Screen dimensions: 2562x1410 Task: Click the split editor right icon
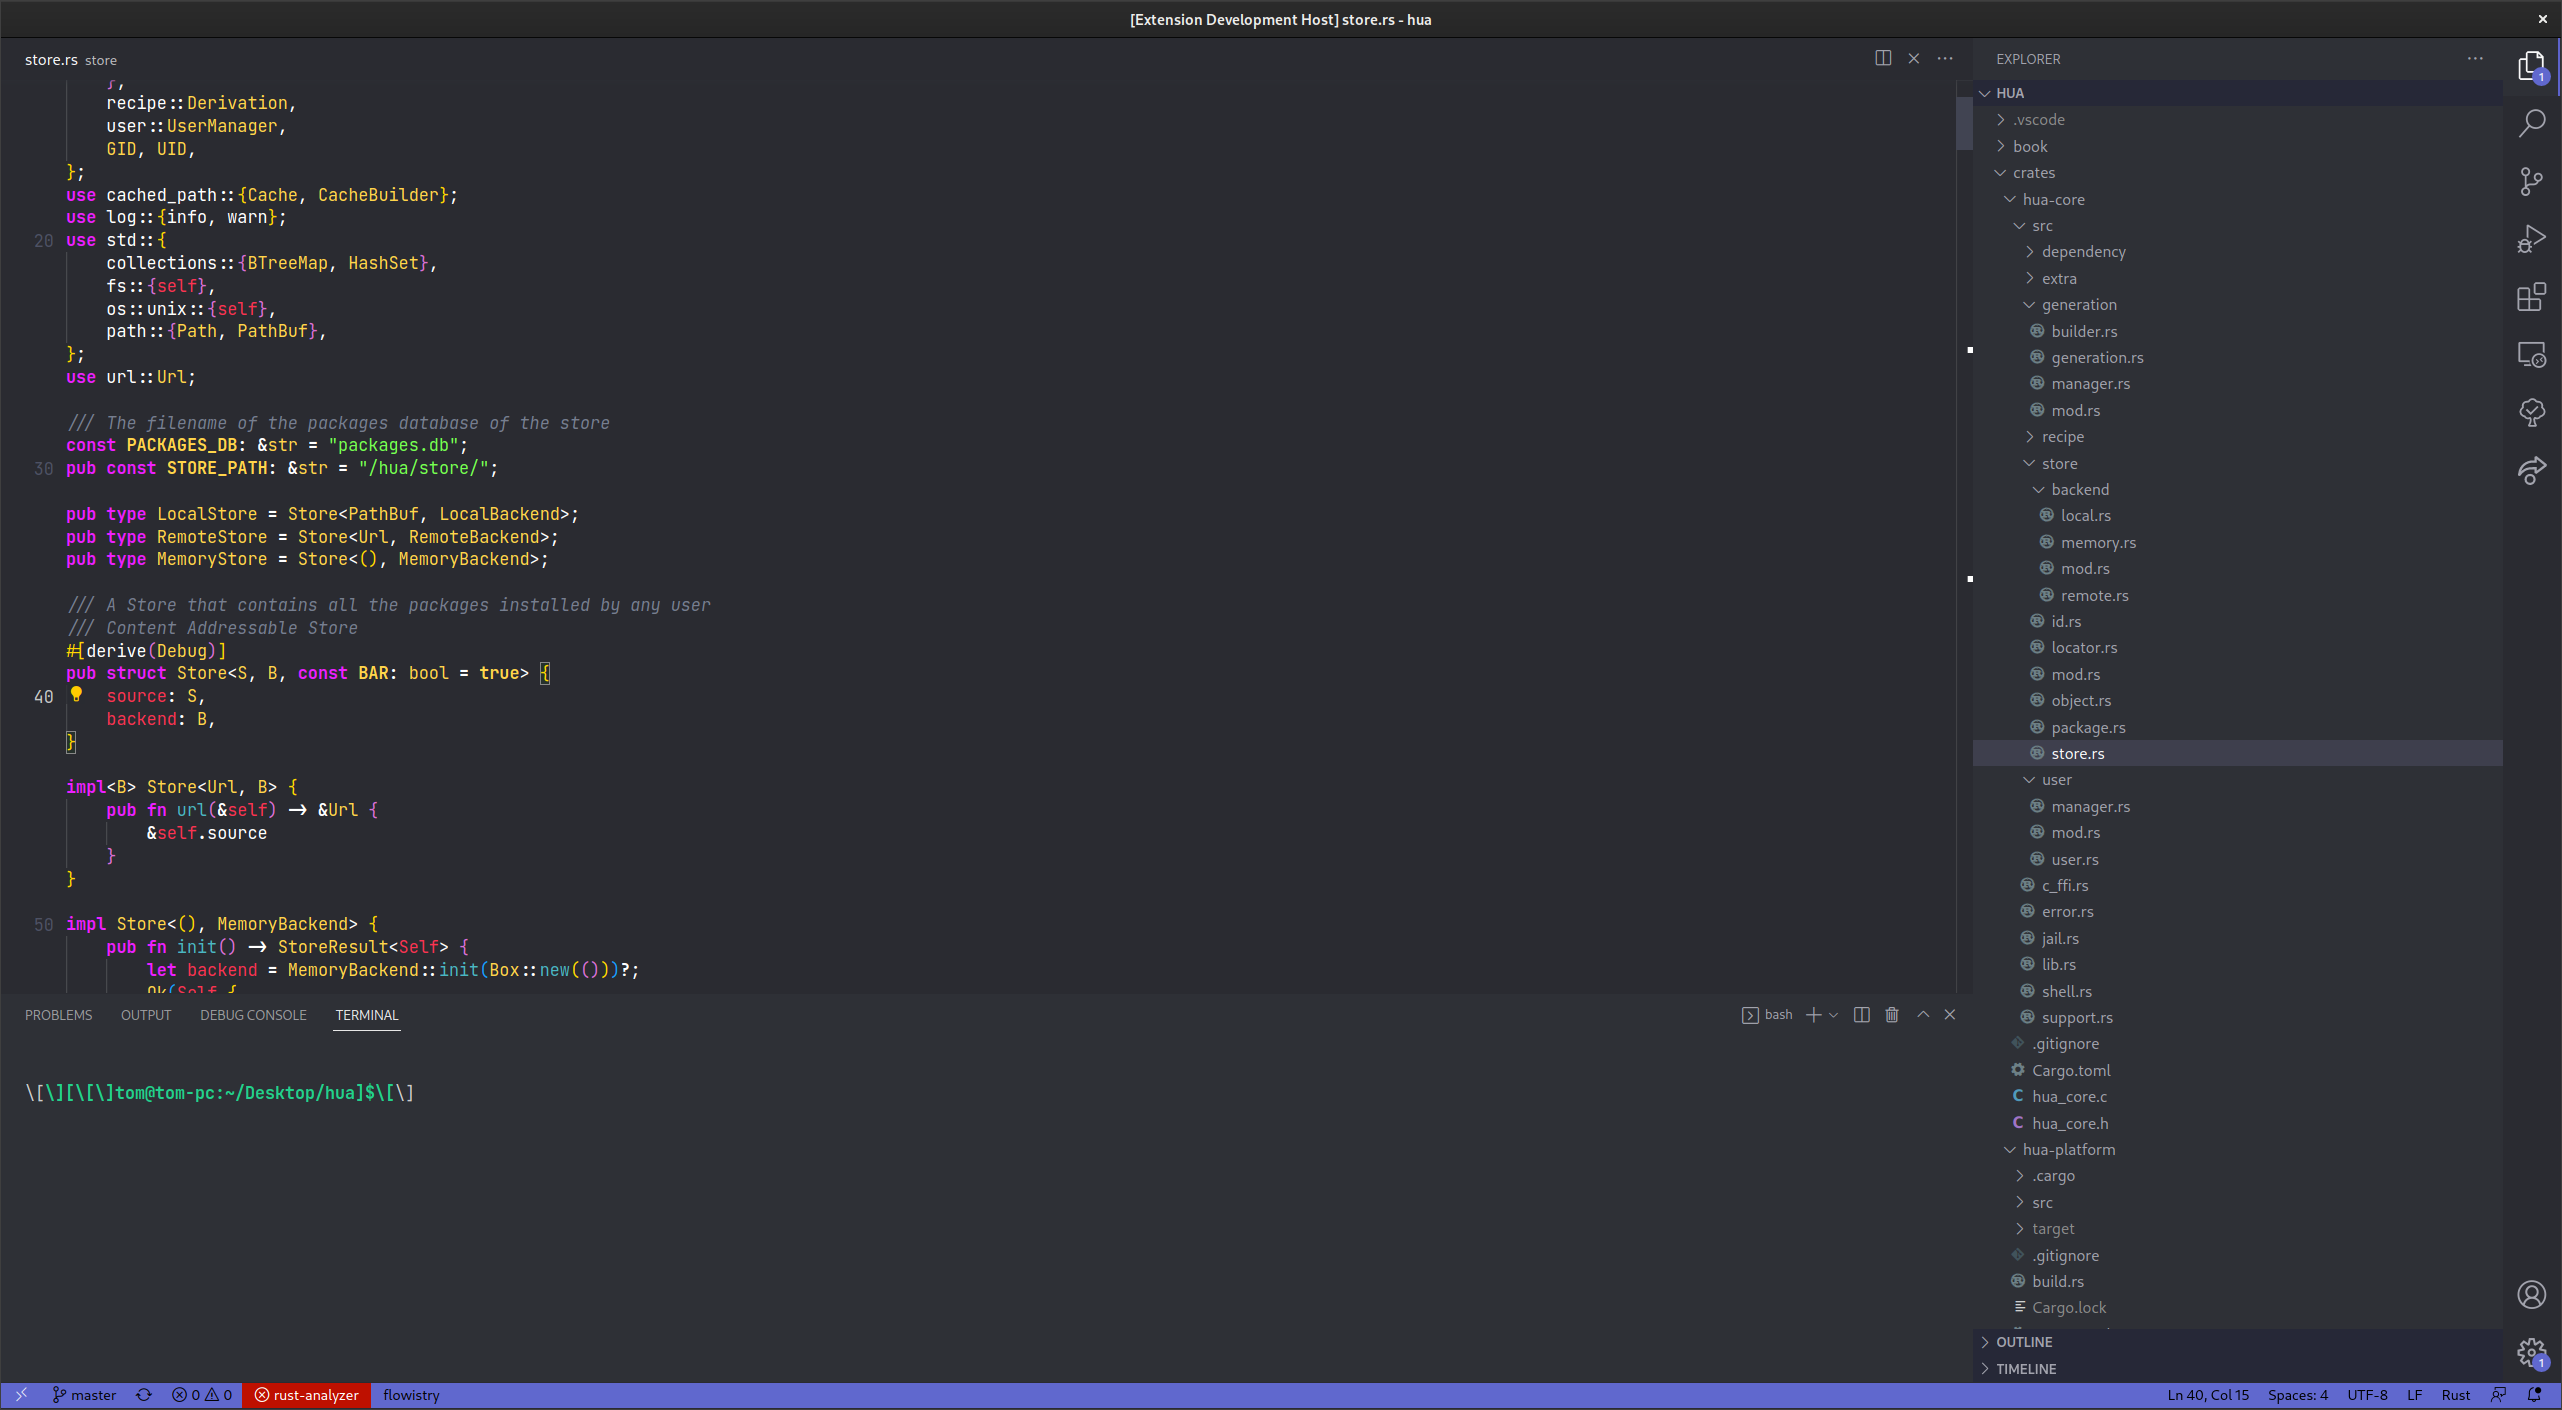click(1883, 58)
